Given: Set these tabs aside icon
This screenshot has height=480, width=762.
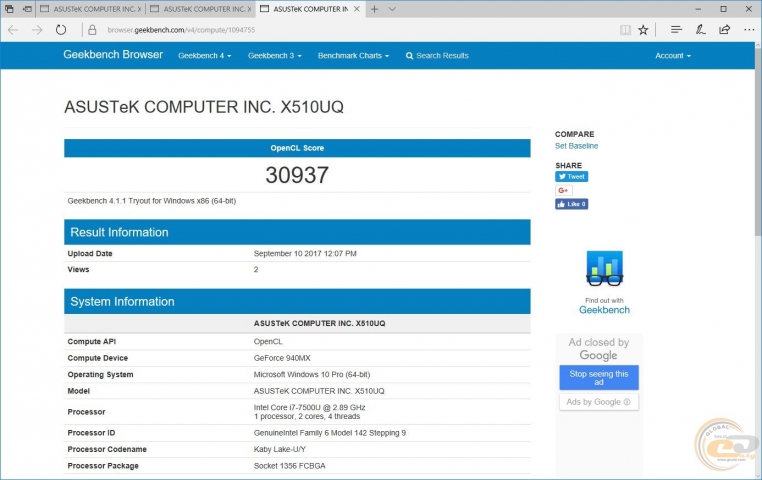Looking at the screenshot, I should [x=28, y=9].
